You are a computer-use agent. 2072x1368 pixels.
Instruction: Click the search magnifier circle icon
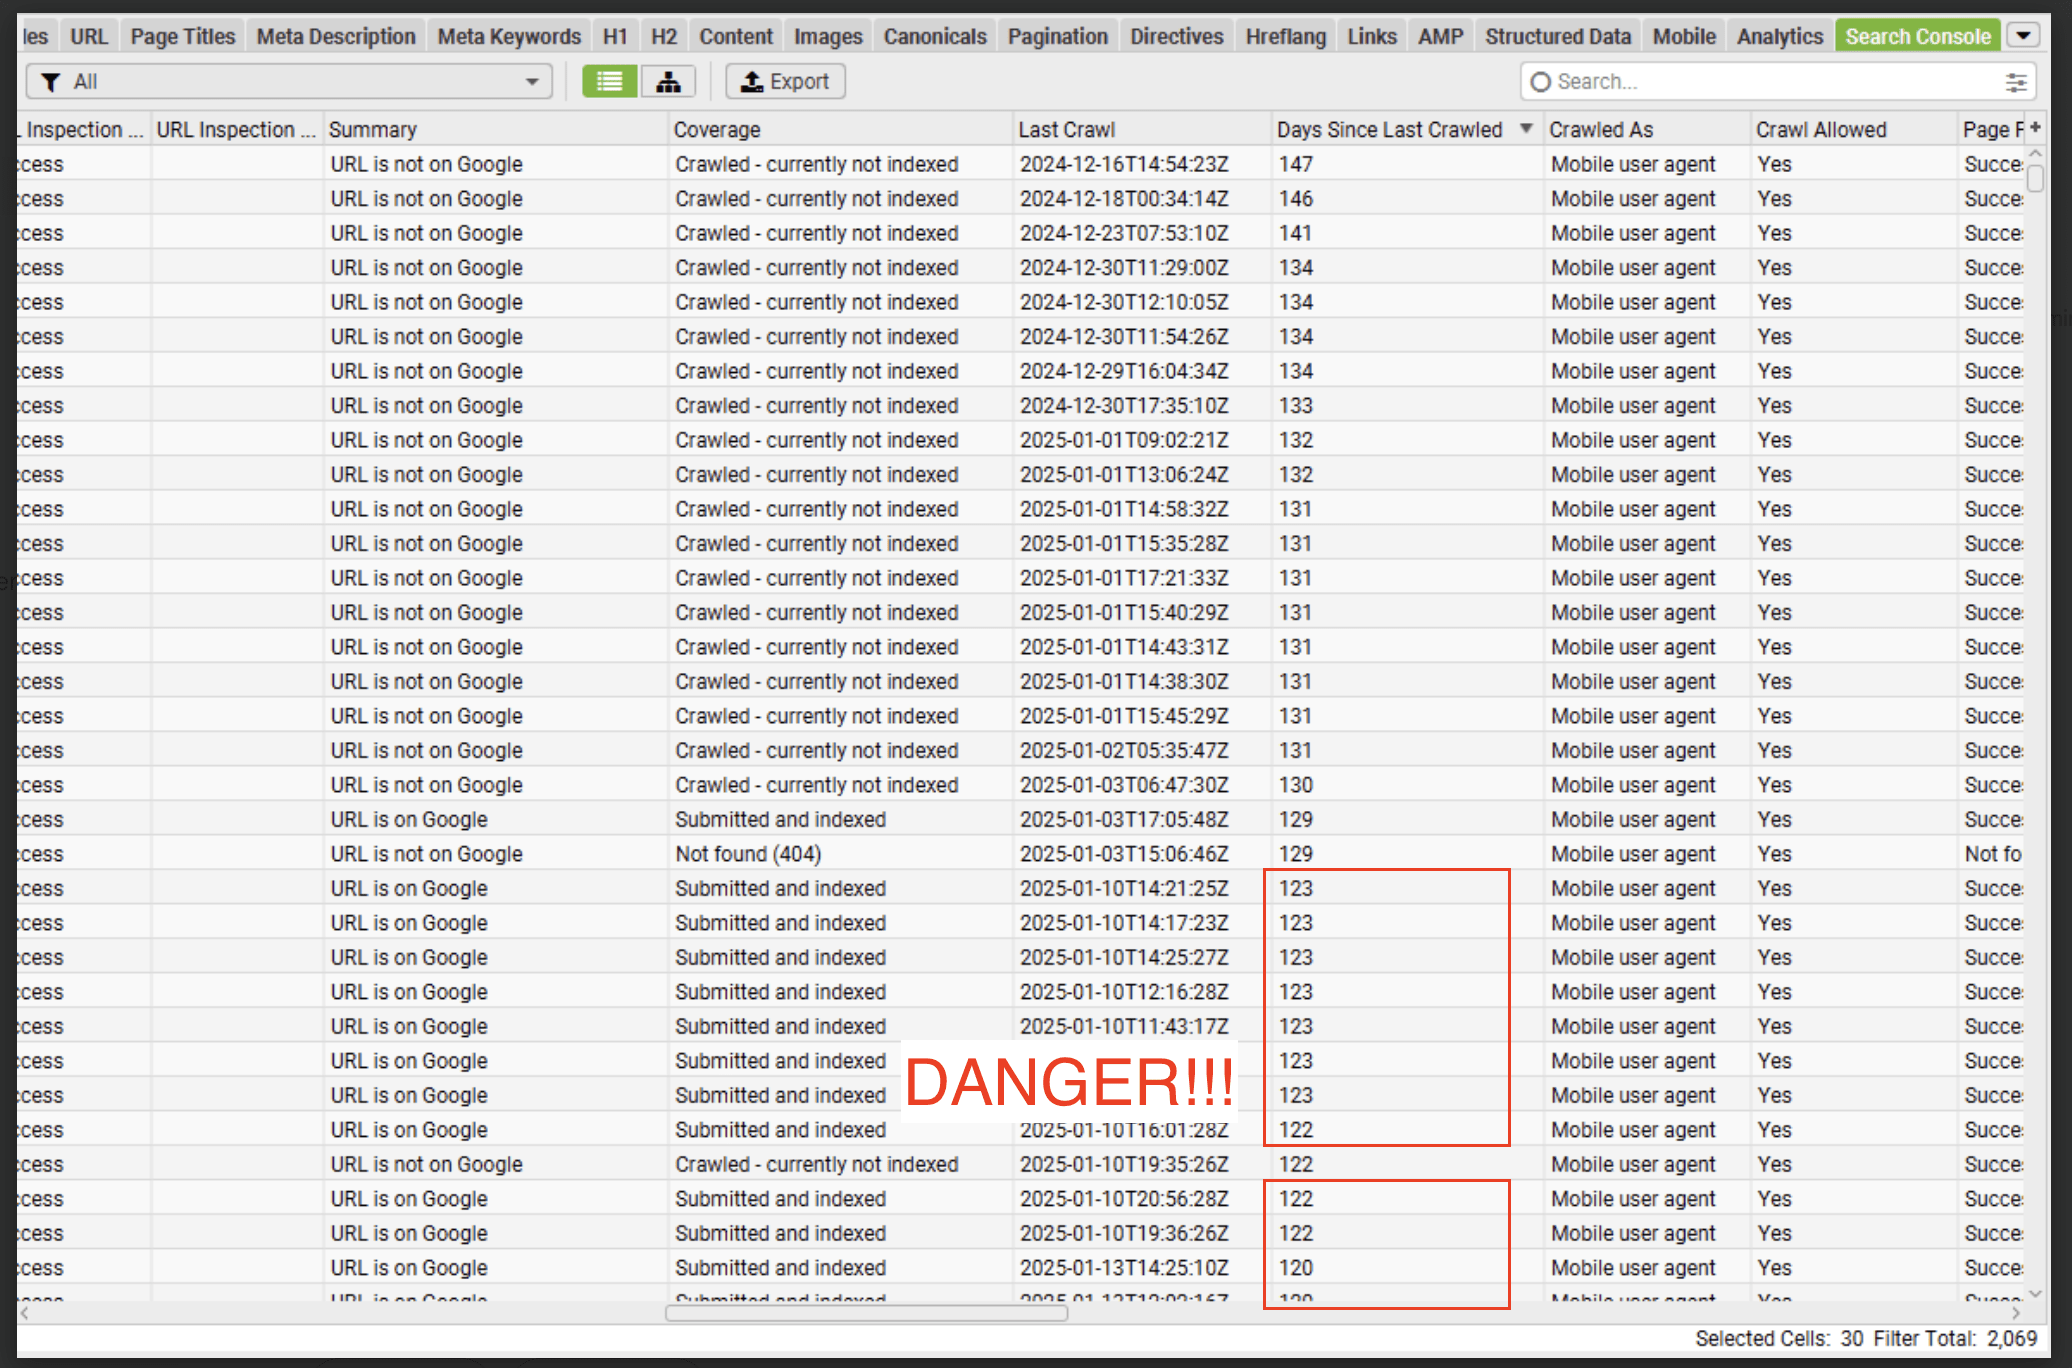1541,82
